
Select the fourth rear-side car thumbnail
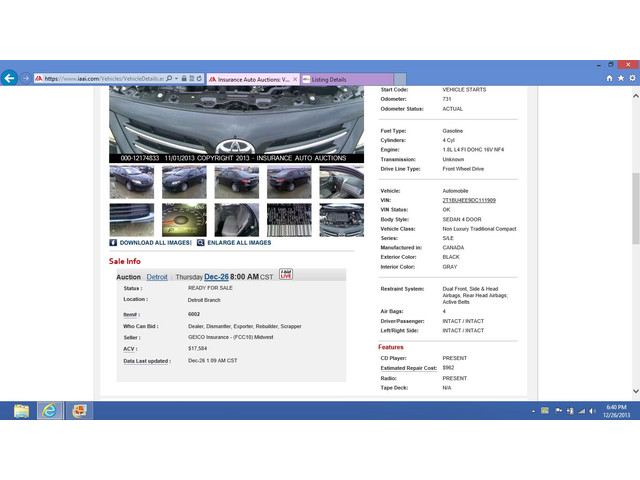pos(289,182)
